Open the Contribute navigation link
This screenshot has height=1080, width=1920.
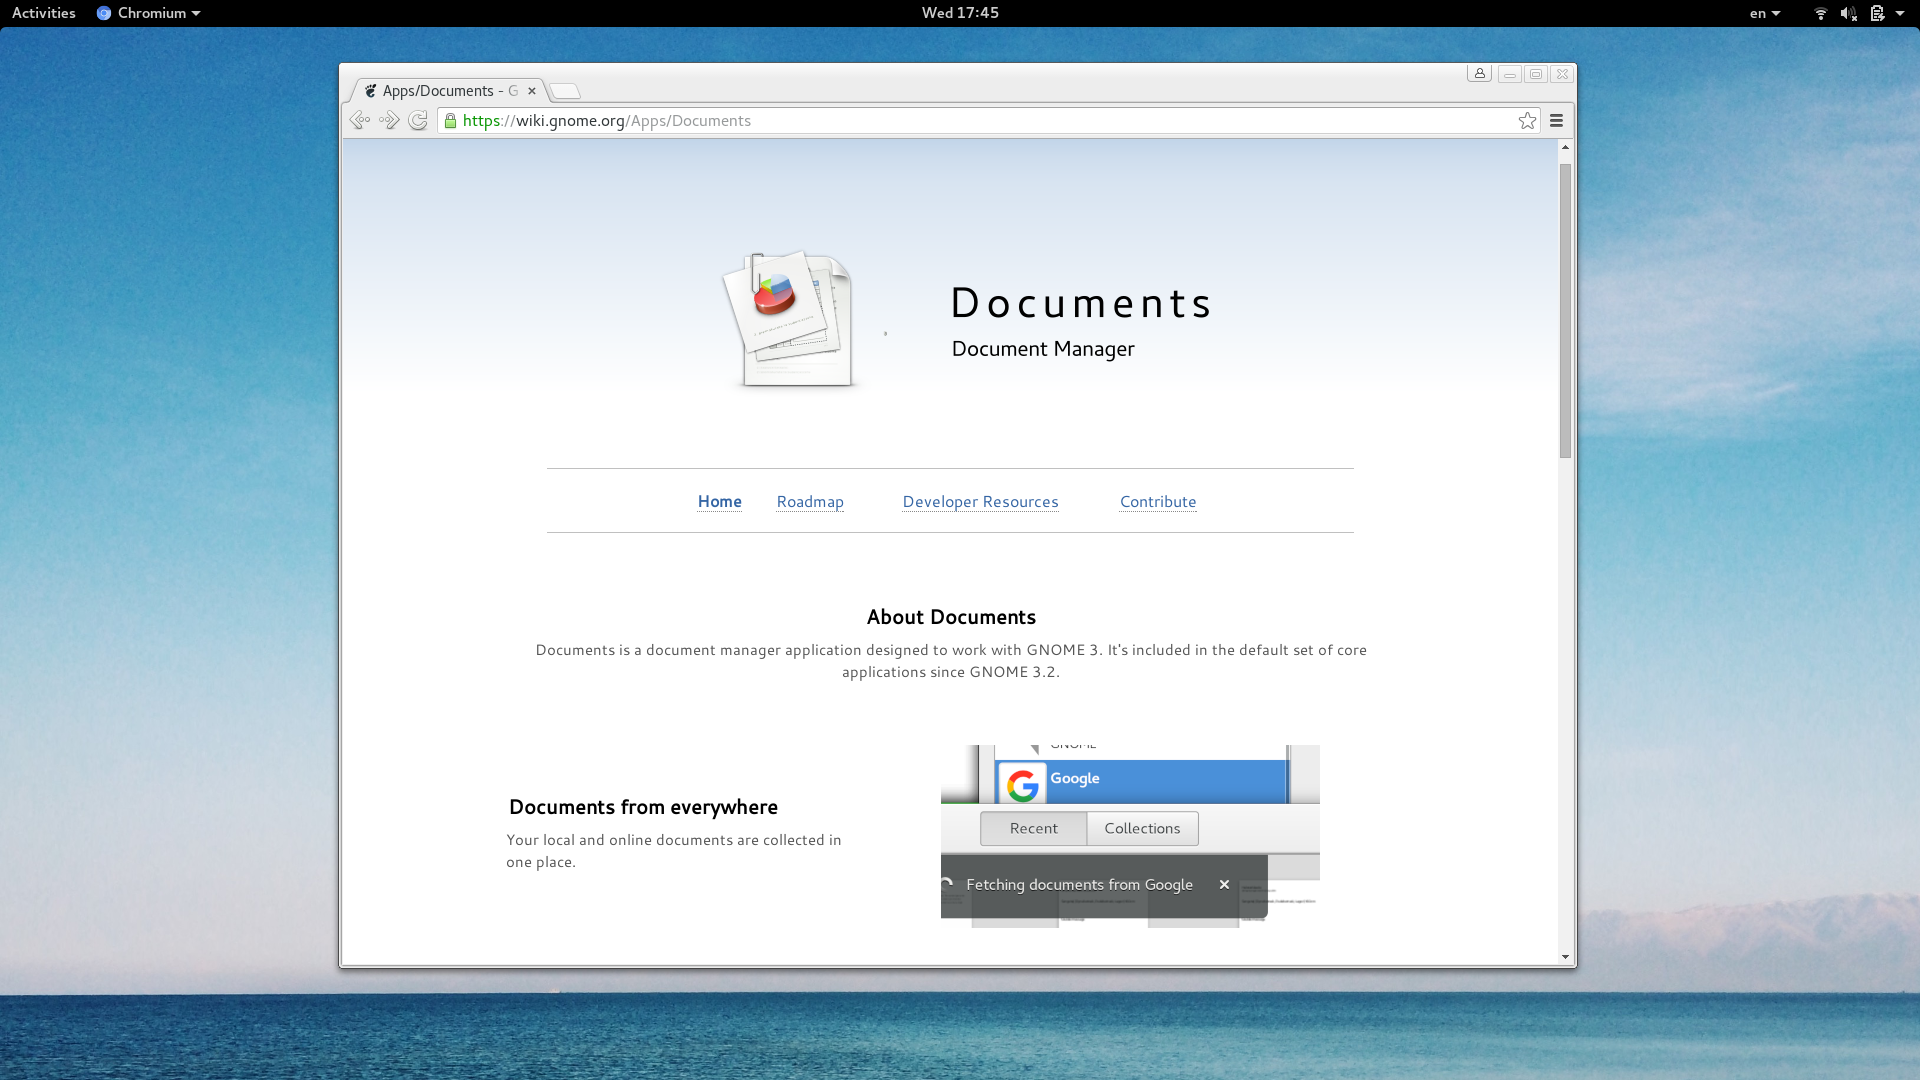coord(1158,502)
